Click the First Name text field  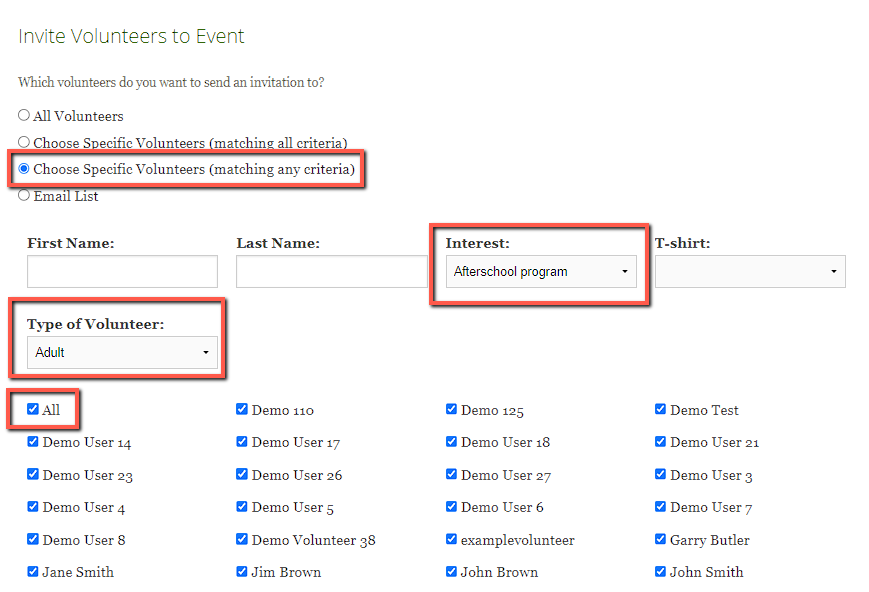pos(122,271)
